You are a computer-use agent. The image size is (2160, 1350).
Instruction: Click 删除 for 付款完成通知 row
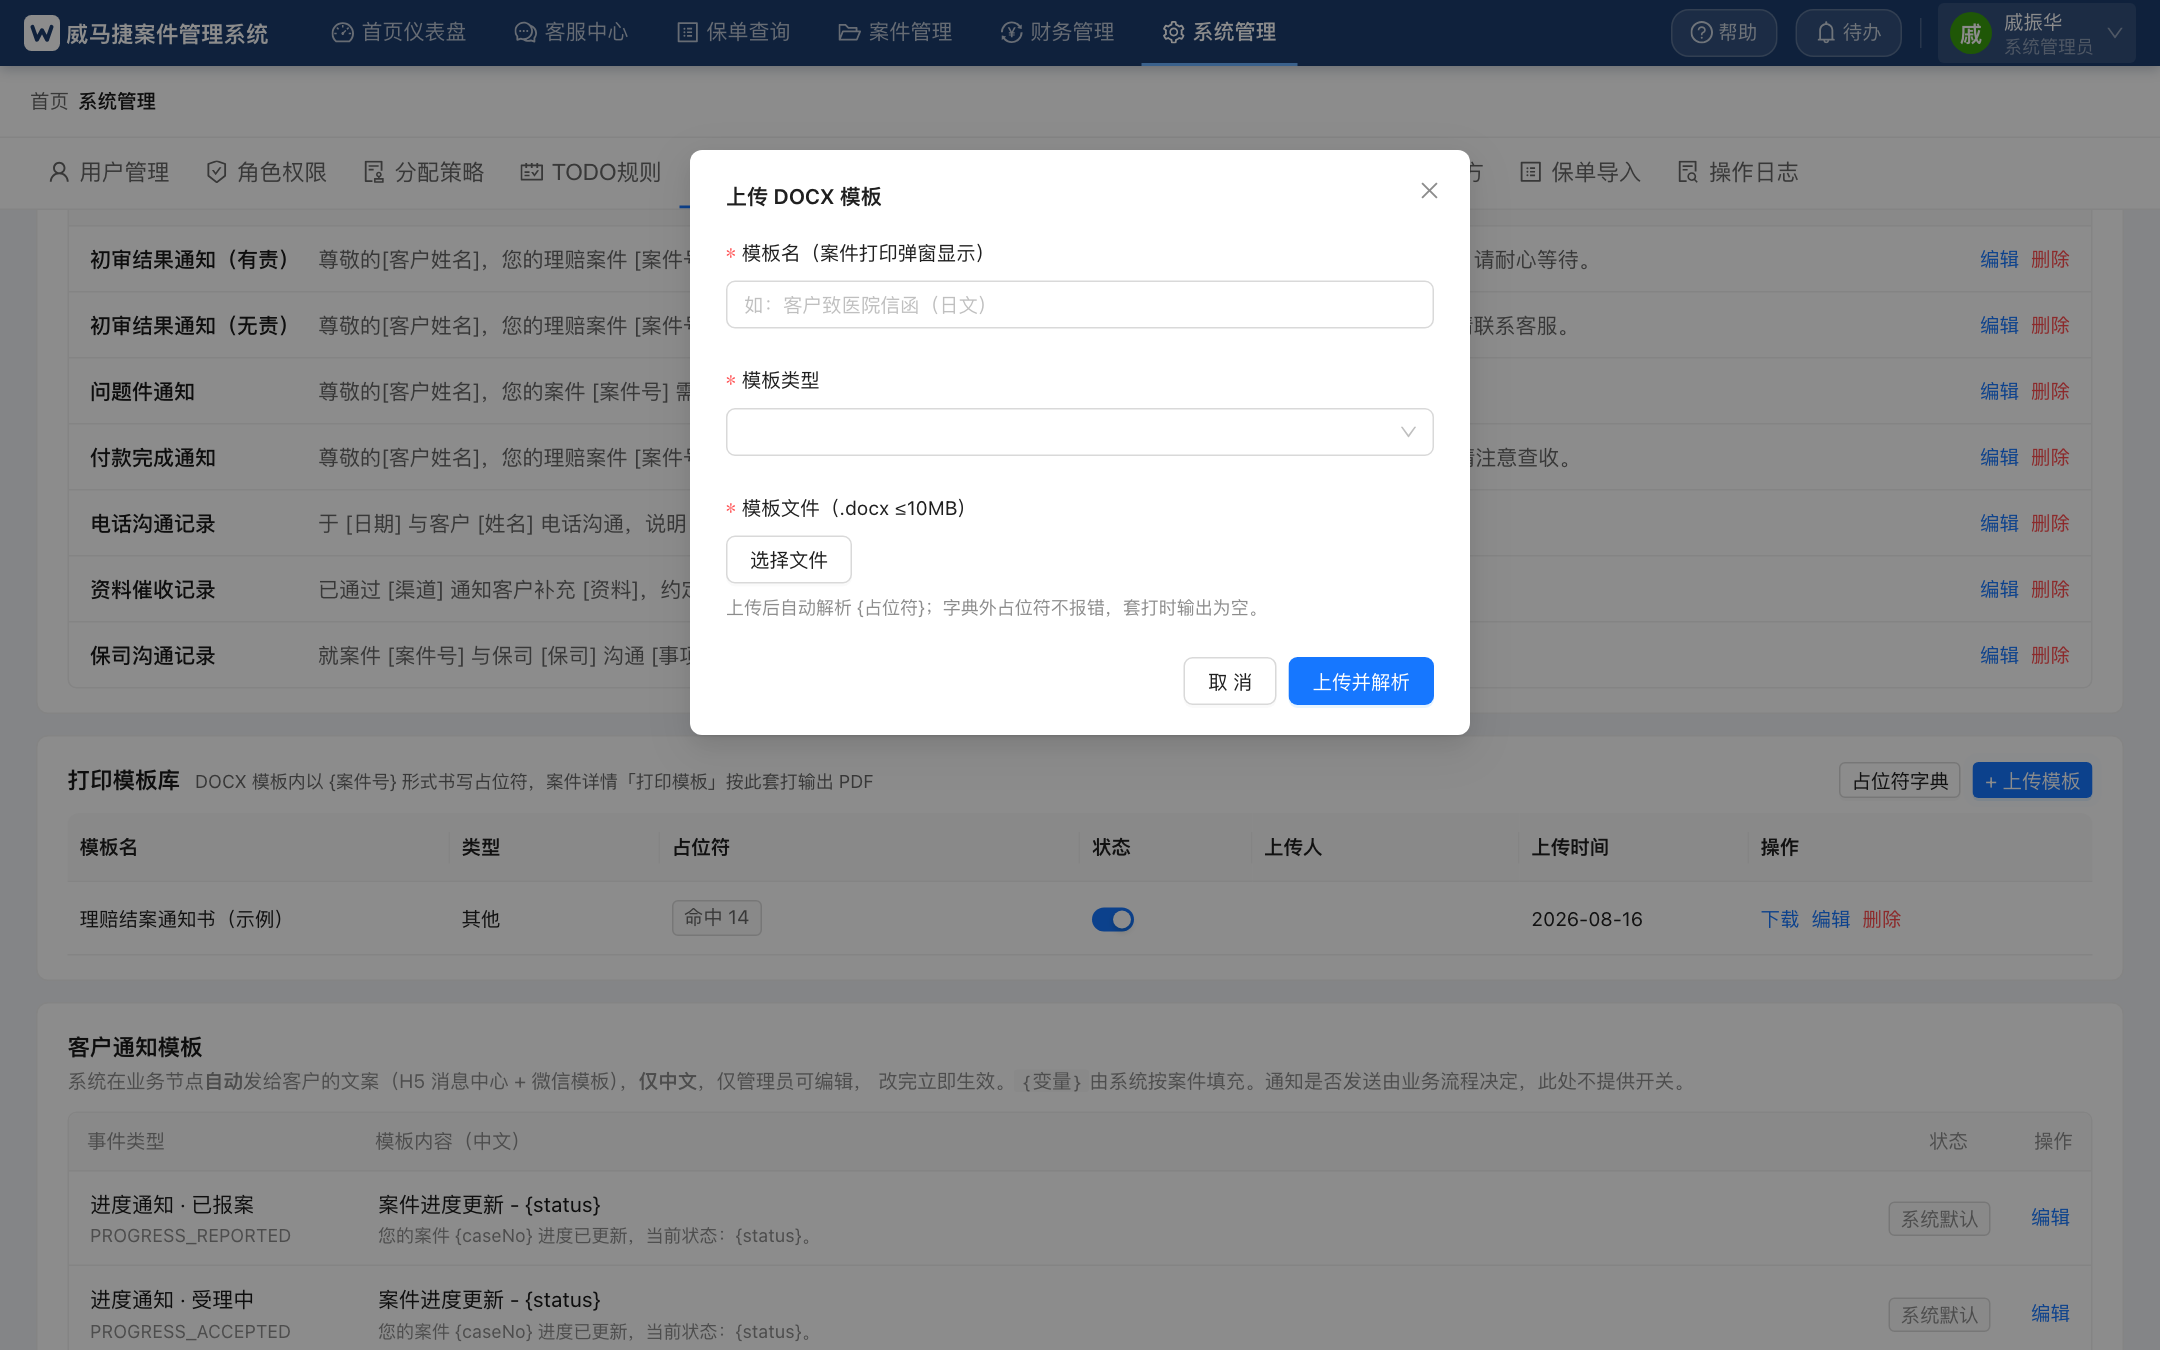tap(2050, 457)
